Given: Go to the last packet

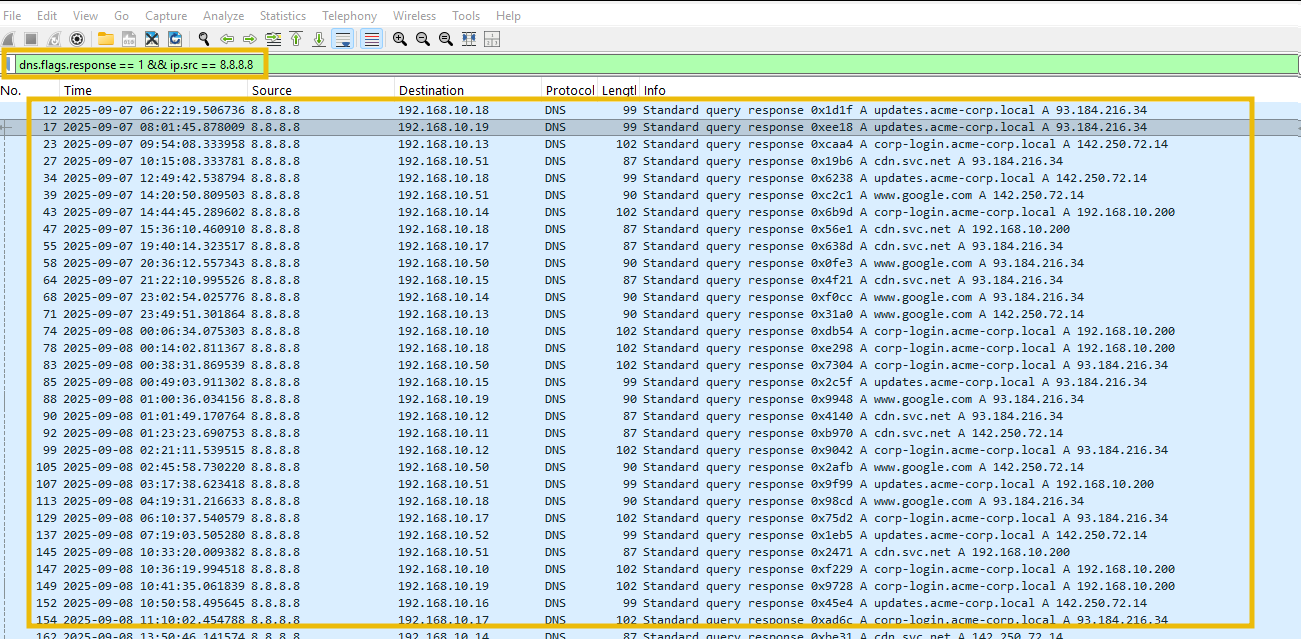Looking at the screenshot, I should click(x=319, y=39).
